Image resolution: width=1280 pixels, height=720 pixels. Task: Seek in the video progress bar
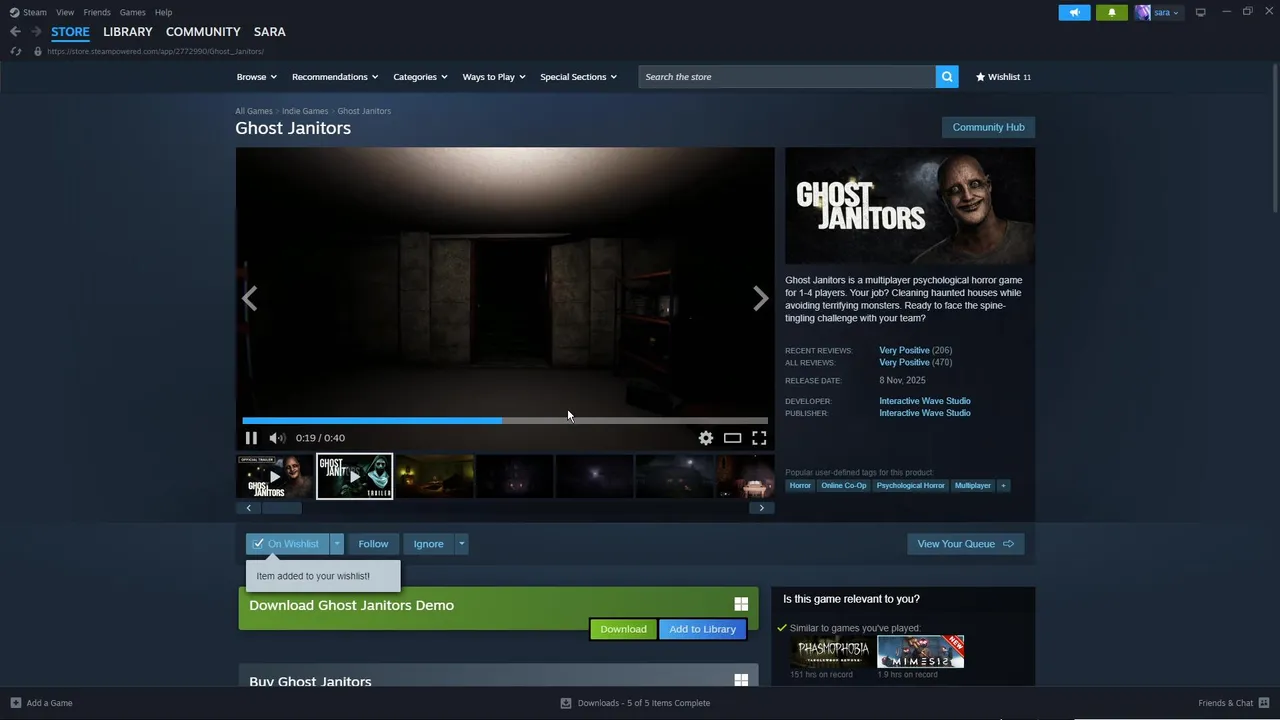[505, 421]
